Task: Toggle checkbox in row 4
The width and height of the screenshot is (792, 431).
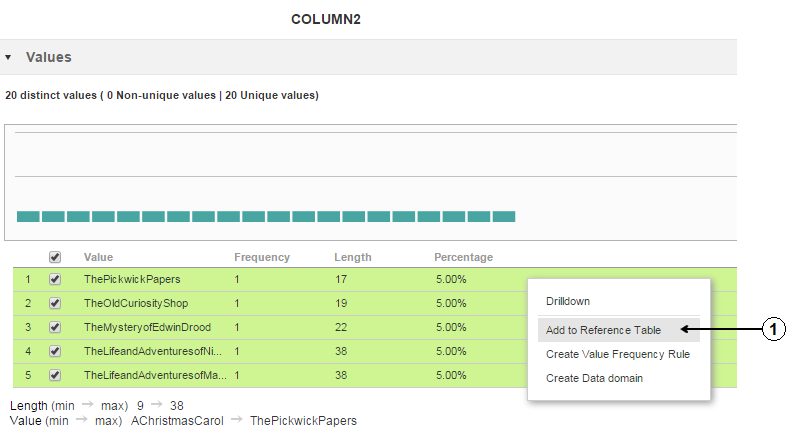Action: click(x=55, y=351)
